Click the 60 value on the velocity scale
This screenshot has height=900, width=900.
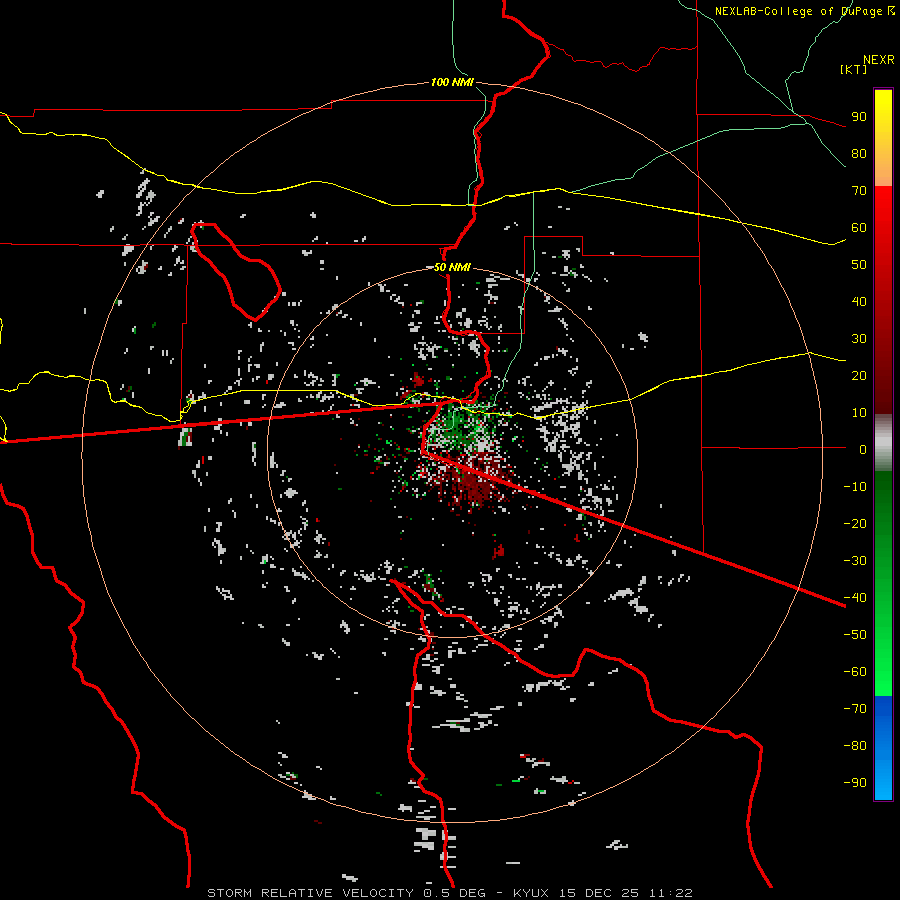[859, 227]
